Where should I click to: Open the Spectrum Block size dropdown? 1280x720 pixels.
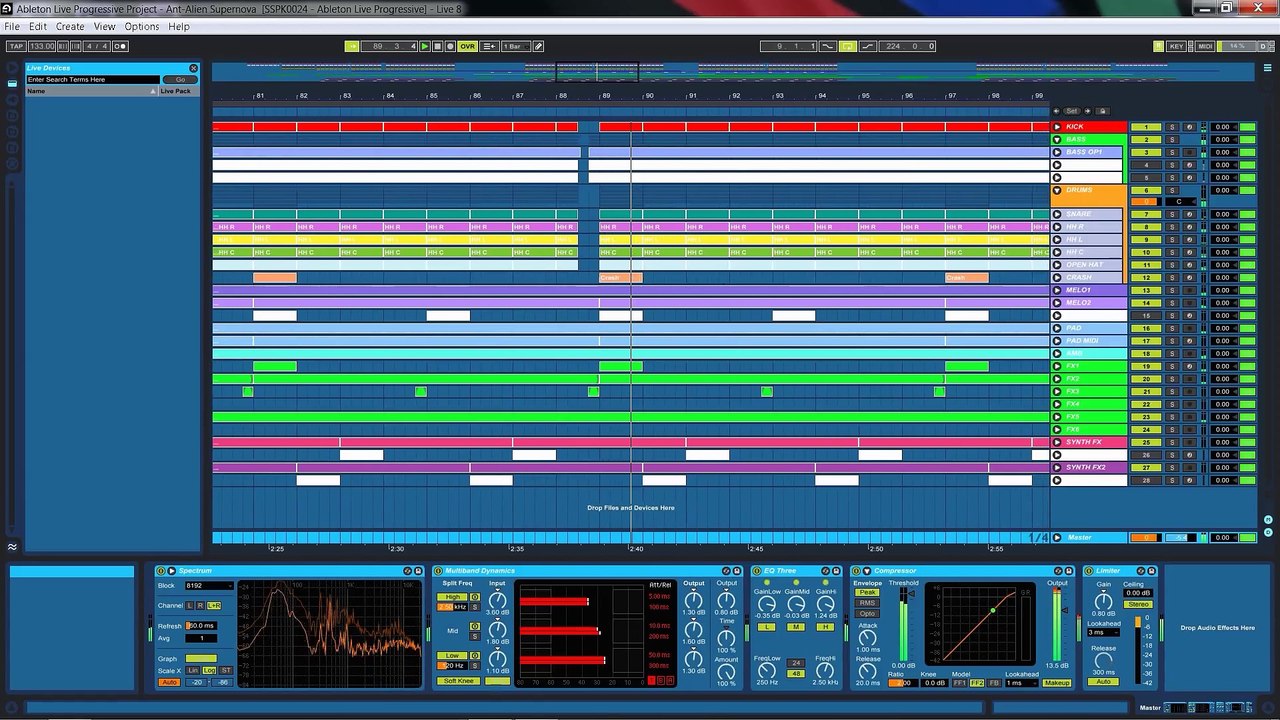[x=209, y=586]
